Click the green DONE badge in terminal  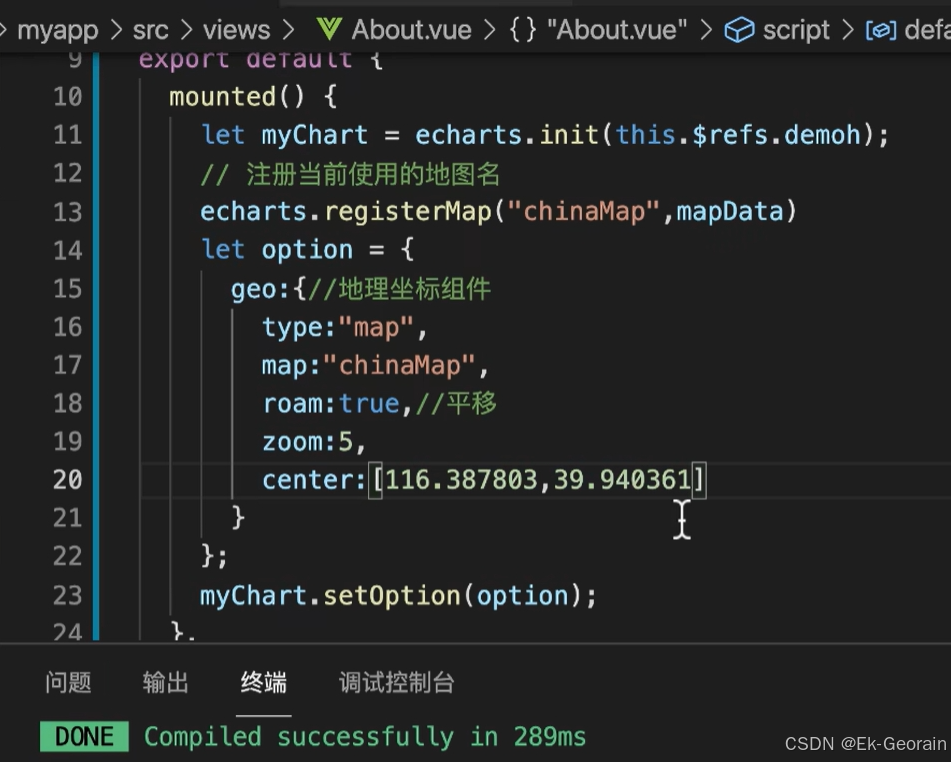click(x=84, y=736)
